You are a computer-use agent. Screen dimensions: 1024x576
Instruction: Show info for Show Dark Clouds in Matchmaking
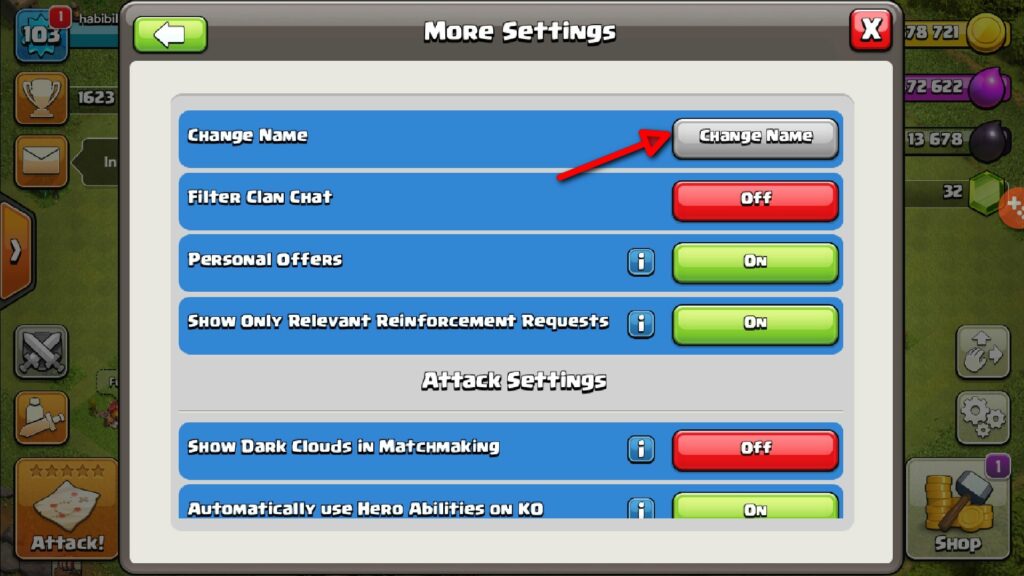[641, 449]
